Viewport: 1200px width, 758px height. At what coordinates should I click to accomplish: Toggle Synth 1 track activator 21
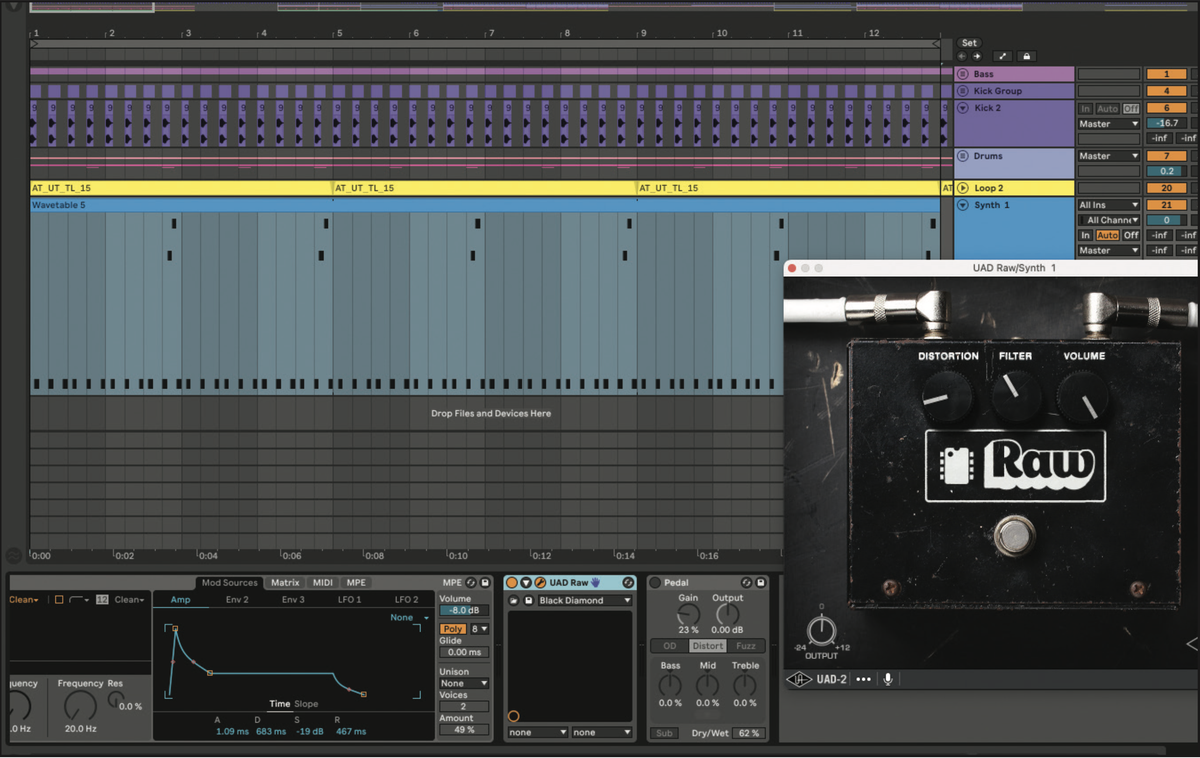1166,205
